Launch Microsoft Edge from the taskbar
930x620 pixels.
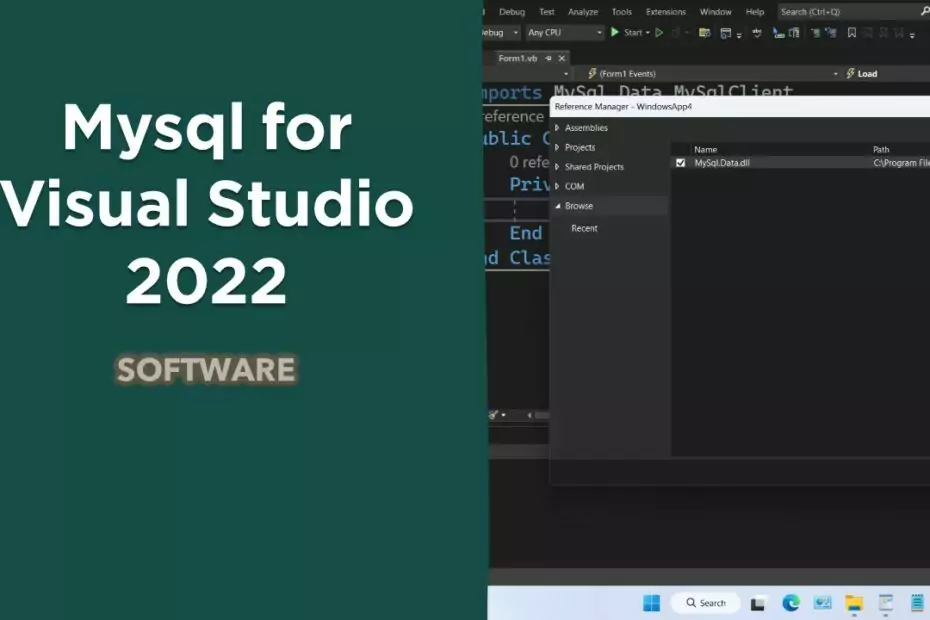[x=791, y=603]
